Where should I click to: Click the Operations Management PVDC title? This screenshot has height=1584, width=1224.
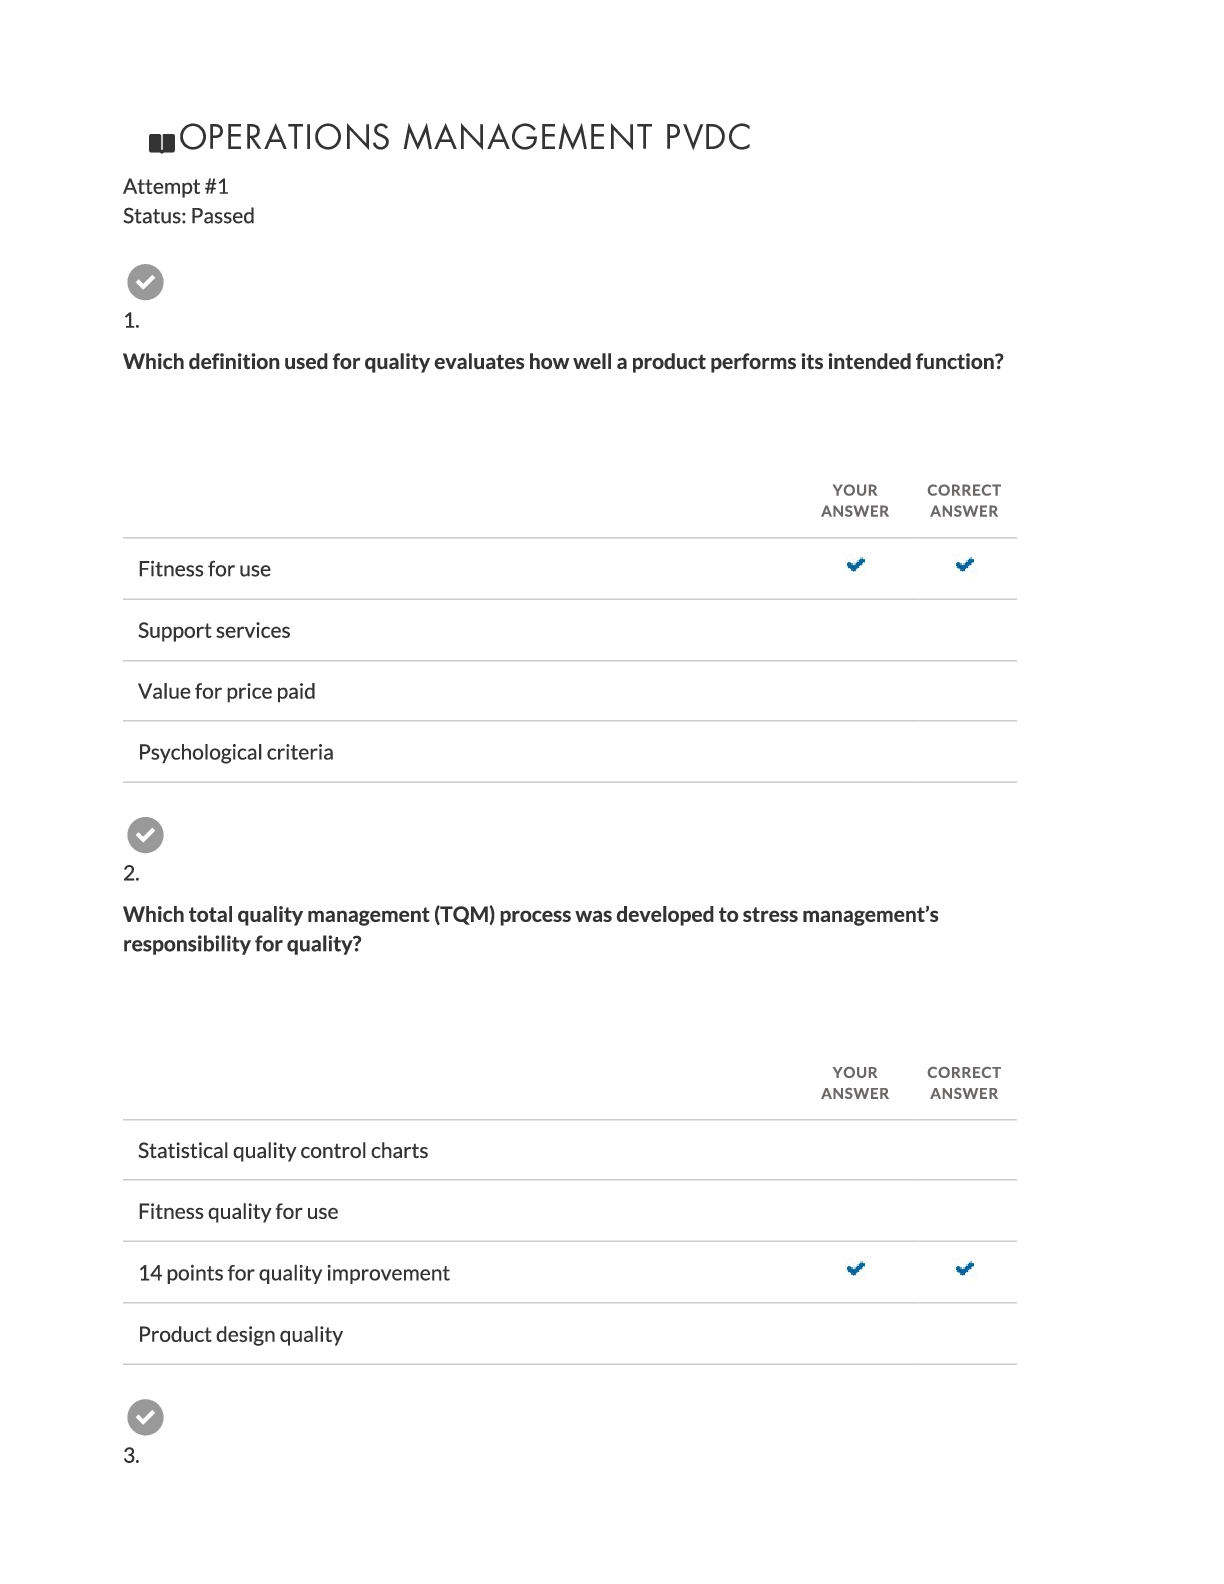465,138
